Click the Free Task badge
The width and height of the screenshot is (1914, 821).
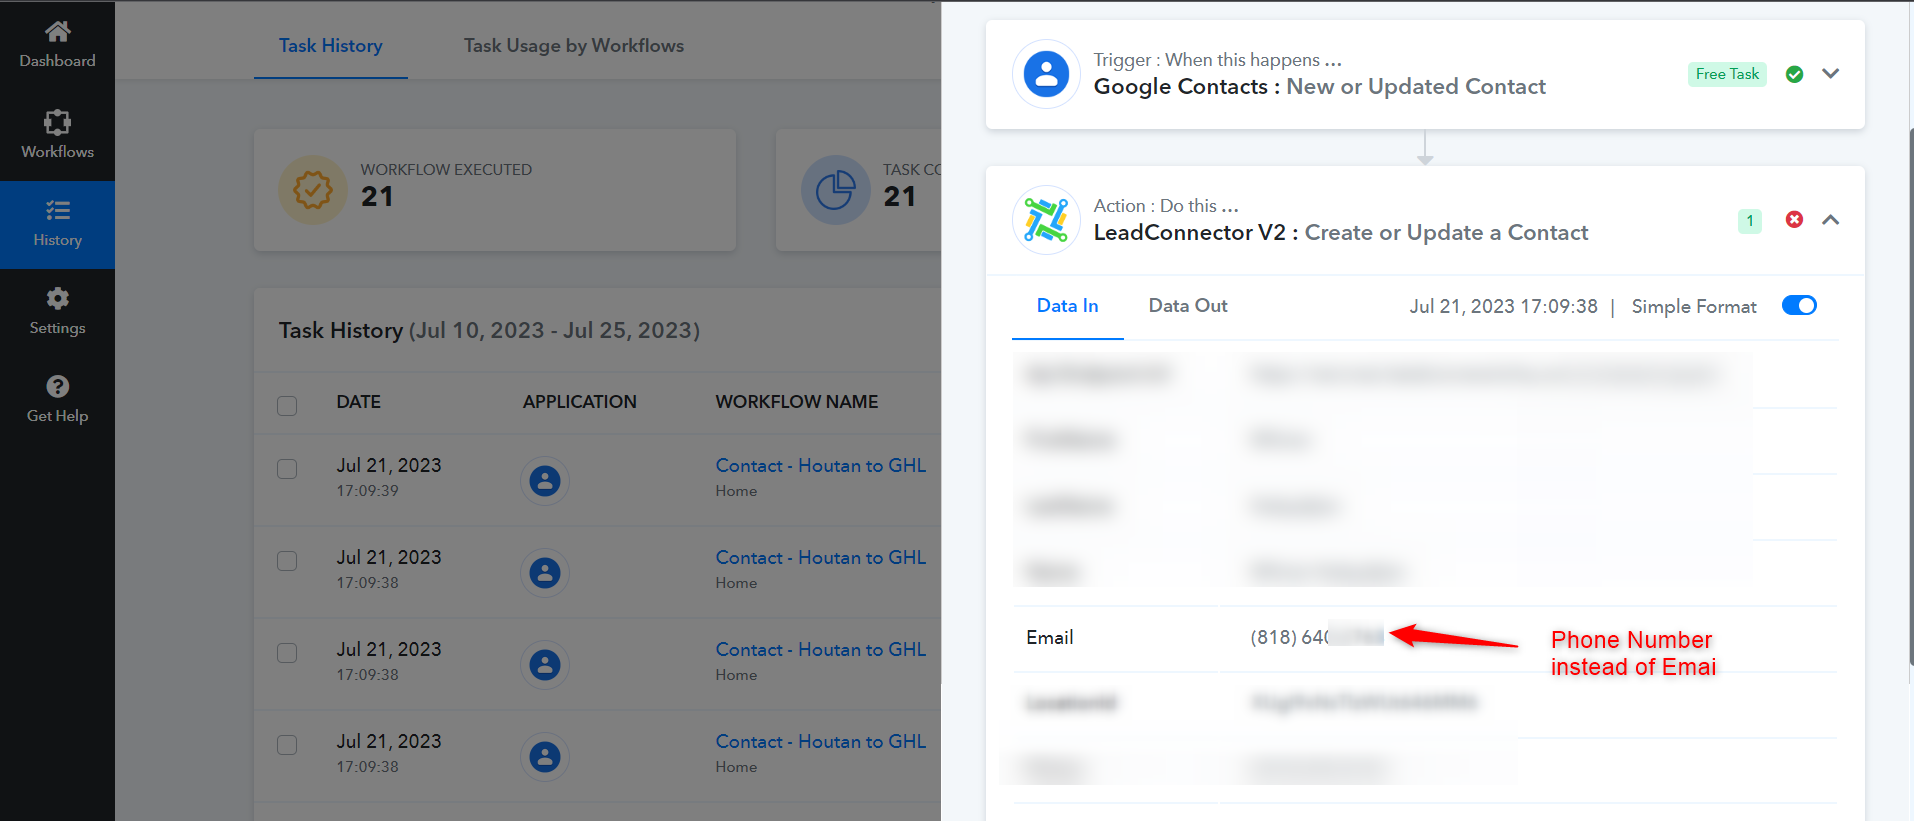(x=1727, y=74)
